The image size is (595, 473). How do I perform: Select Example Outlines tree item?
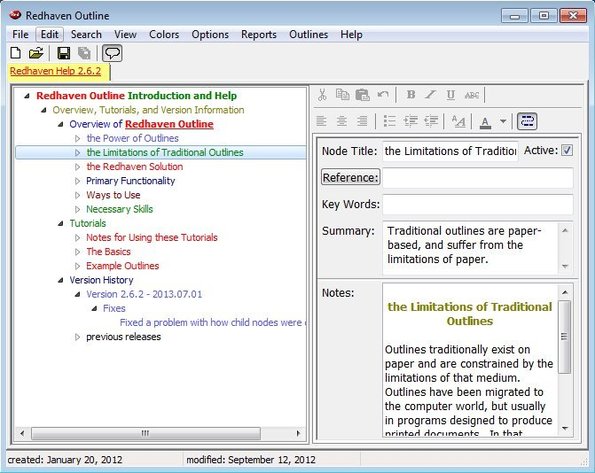tap(123, 266)
